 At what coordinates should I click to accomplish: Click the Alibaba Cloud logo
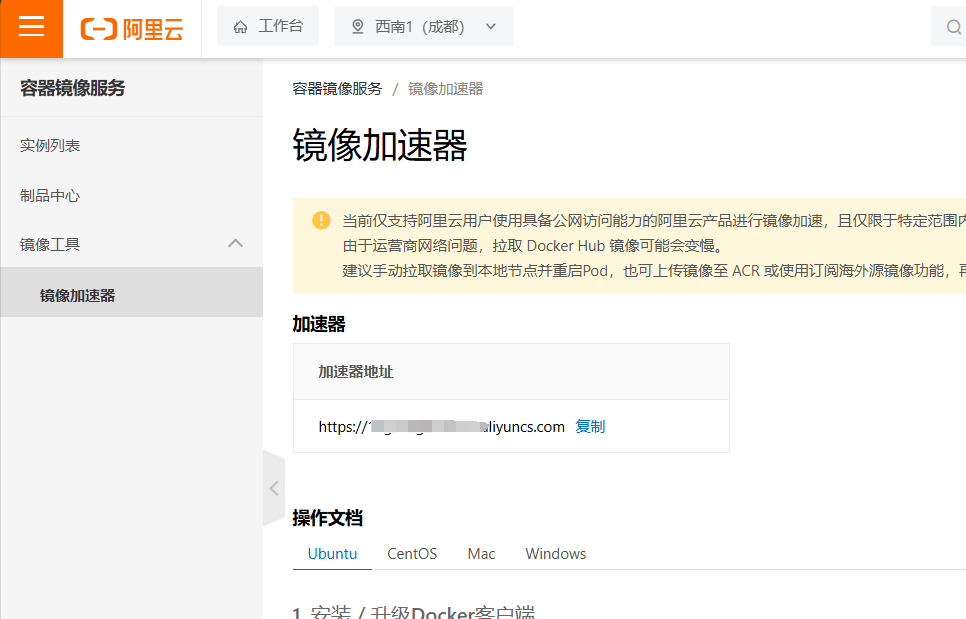[132, 29]
